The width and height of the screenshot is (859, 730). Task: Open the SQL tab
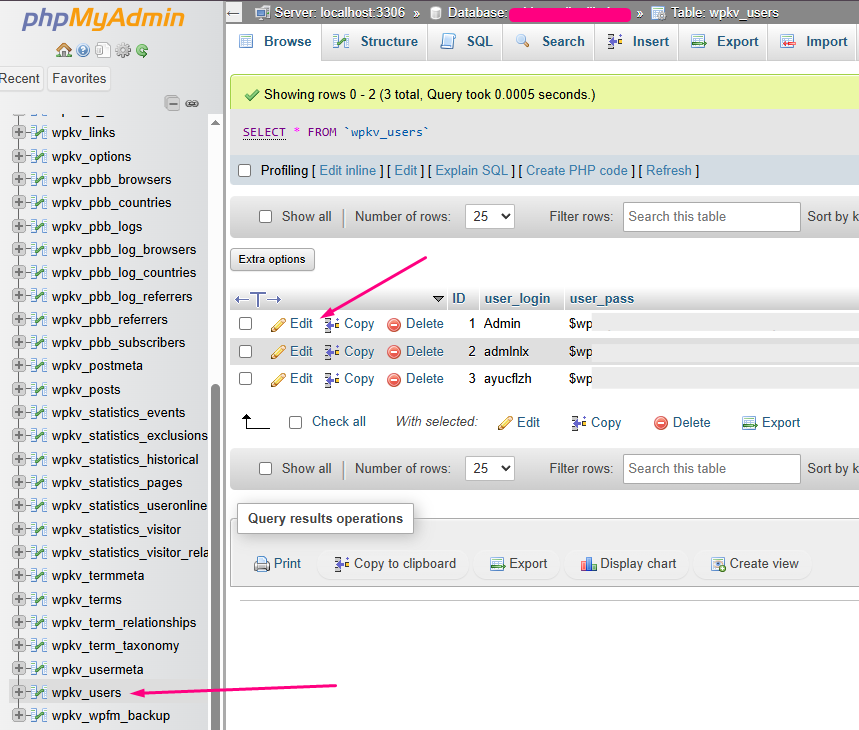[x=469, y=41]
